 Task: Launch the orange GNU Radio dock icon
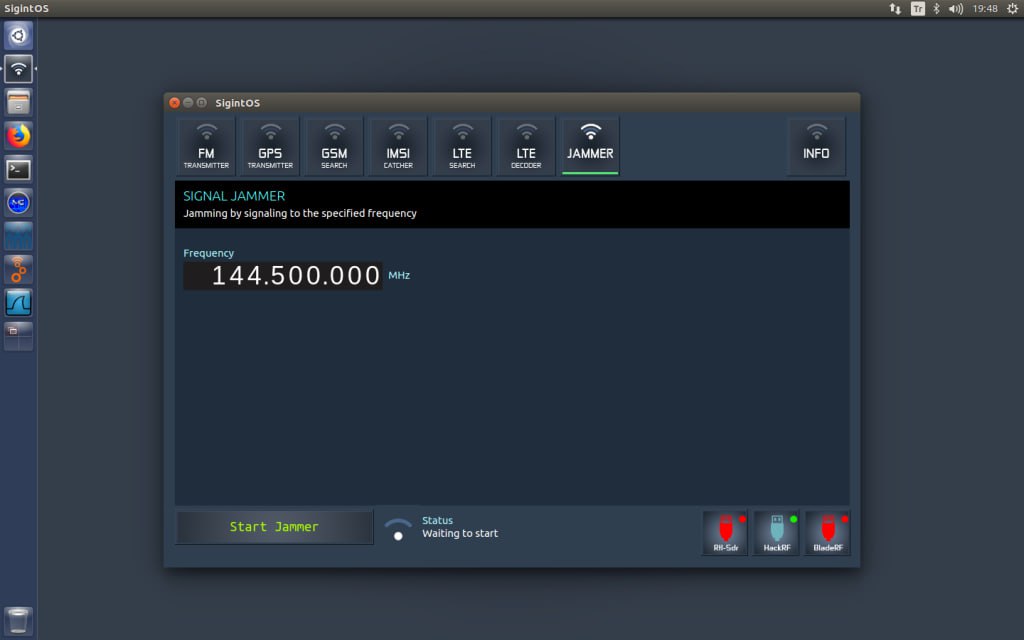pos(18,270)
